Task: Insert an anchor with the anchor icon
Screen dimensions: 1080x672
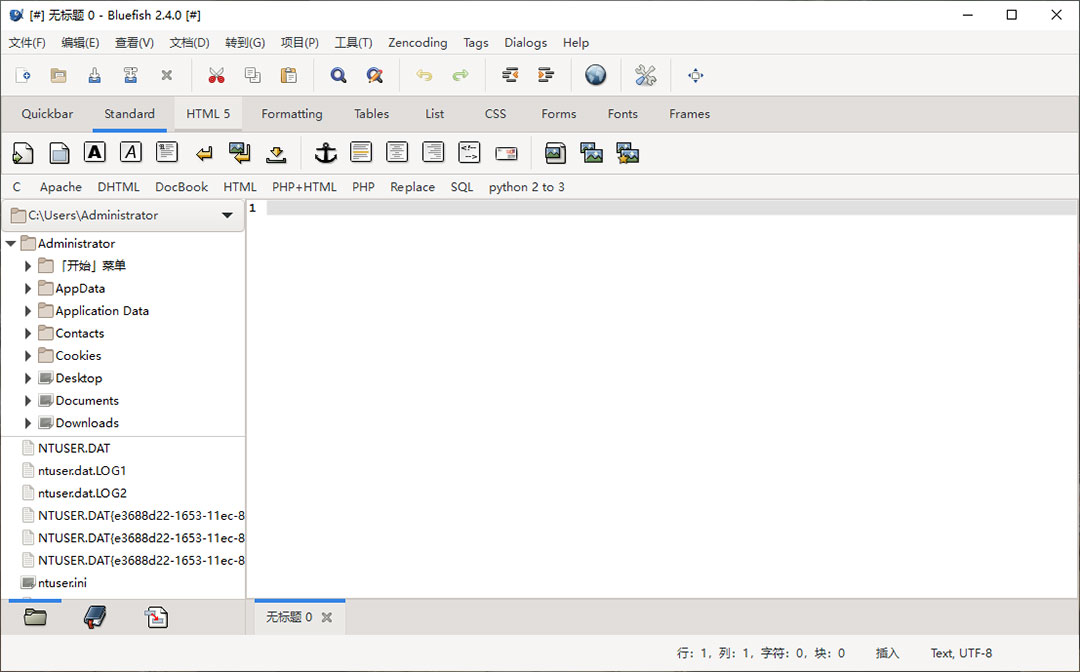Action: tap(325, 153)
